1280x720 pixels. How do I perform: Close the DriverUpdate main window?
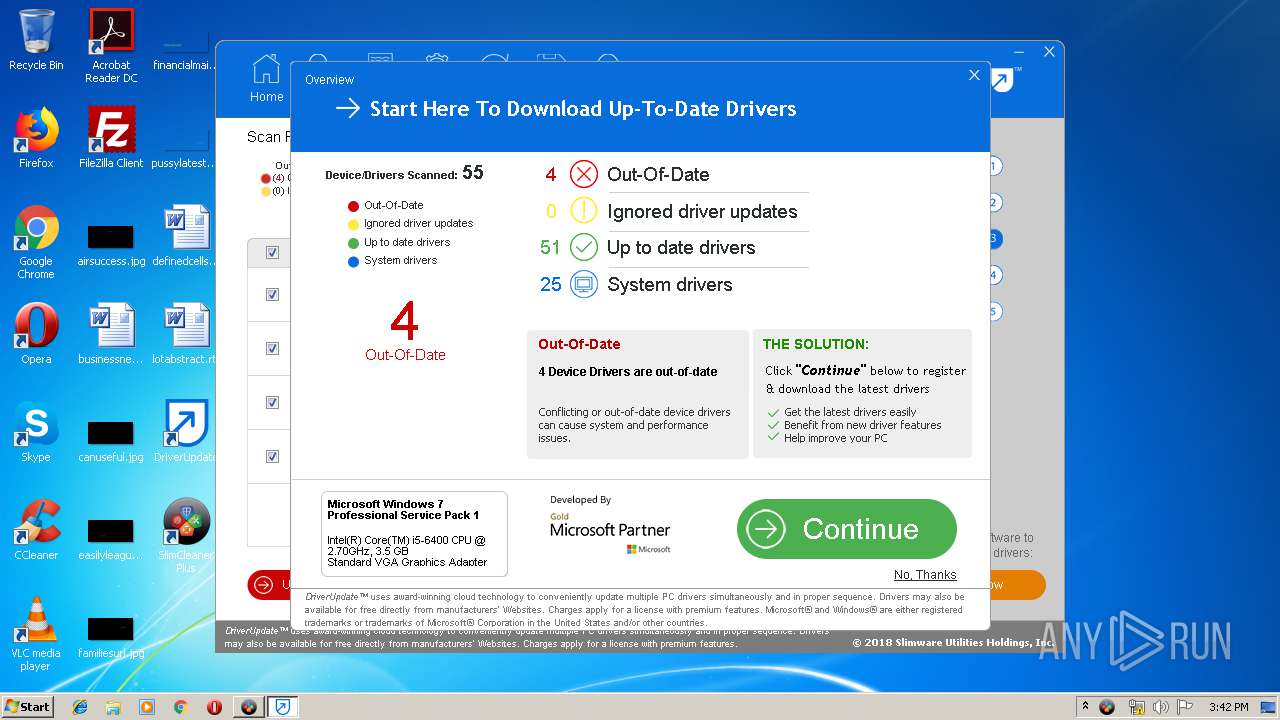coord(1049,52)
